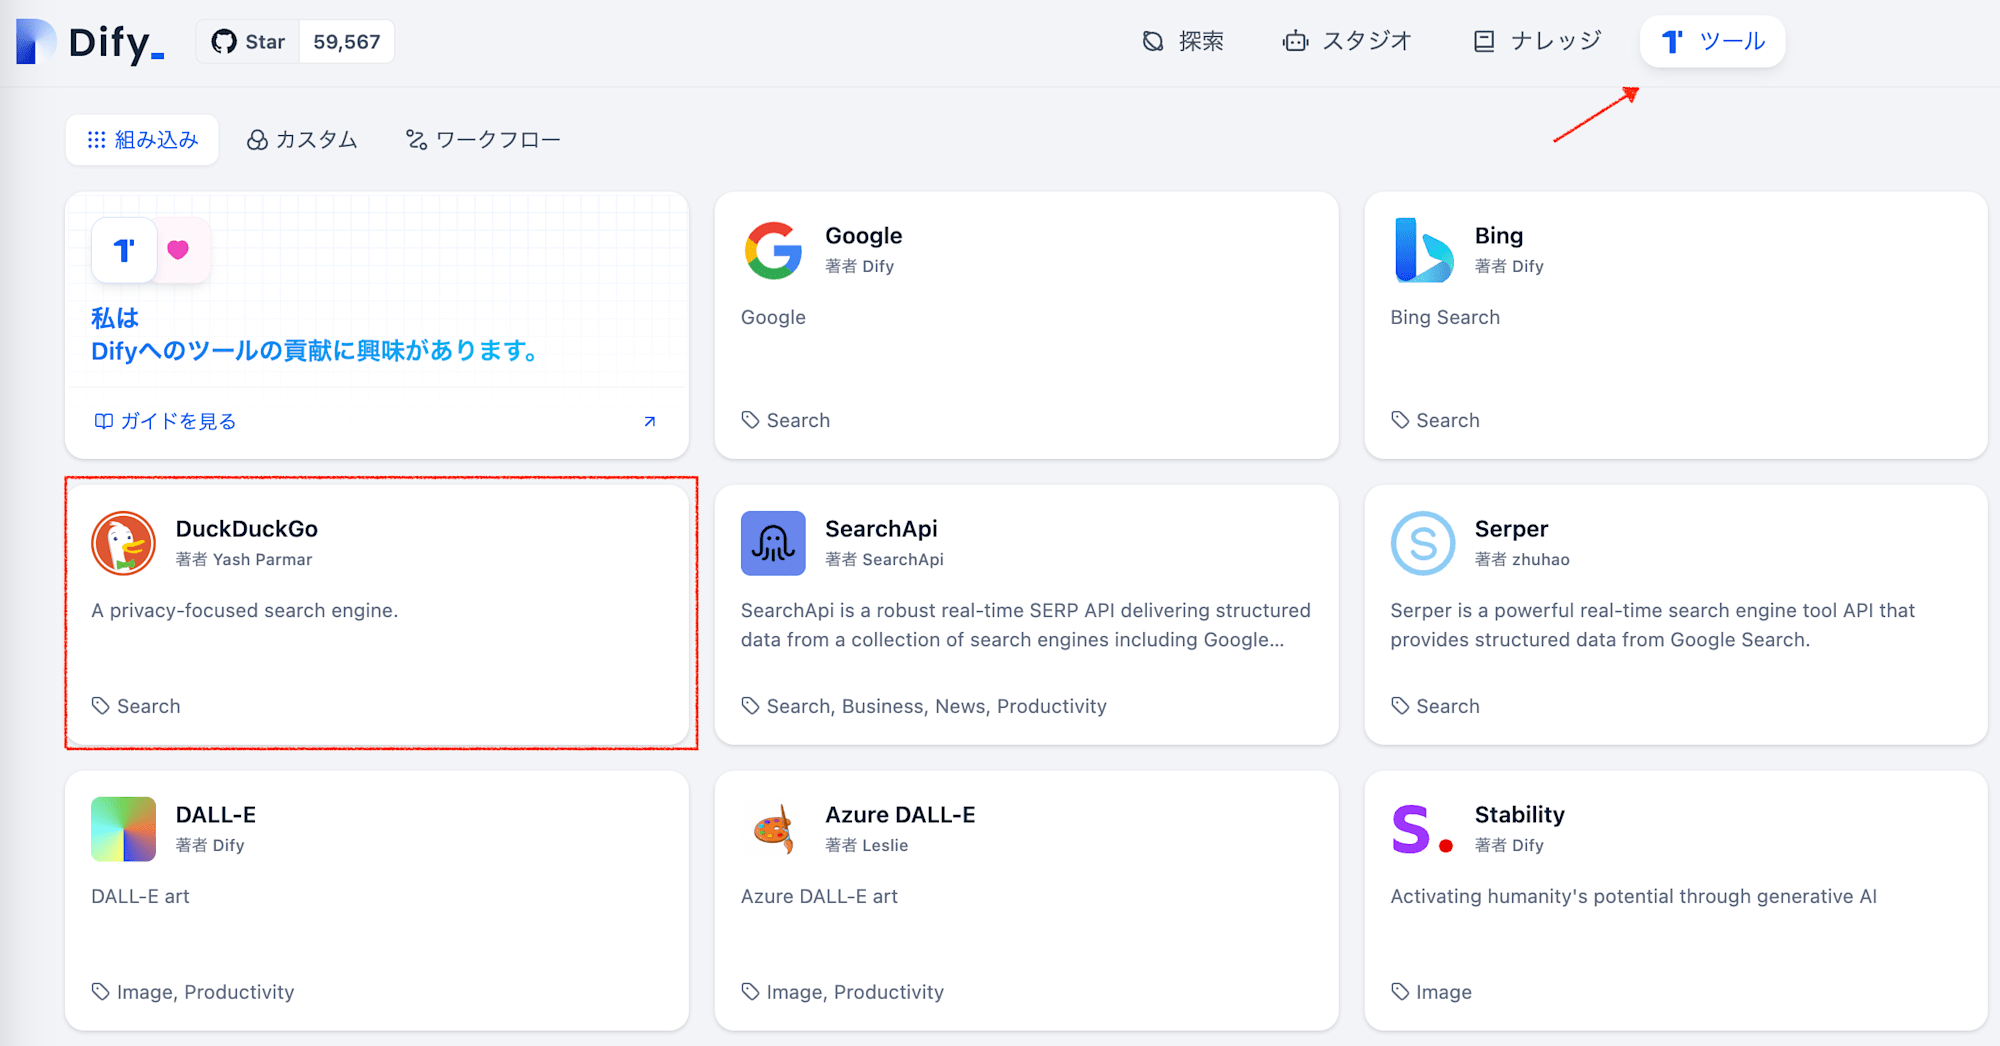Go to the ナレッジ tab
The height and width of the screenshot is (1046, 2000).
[1537, 41]
